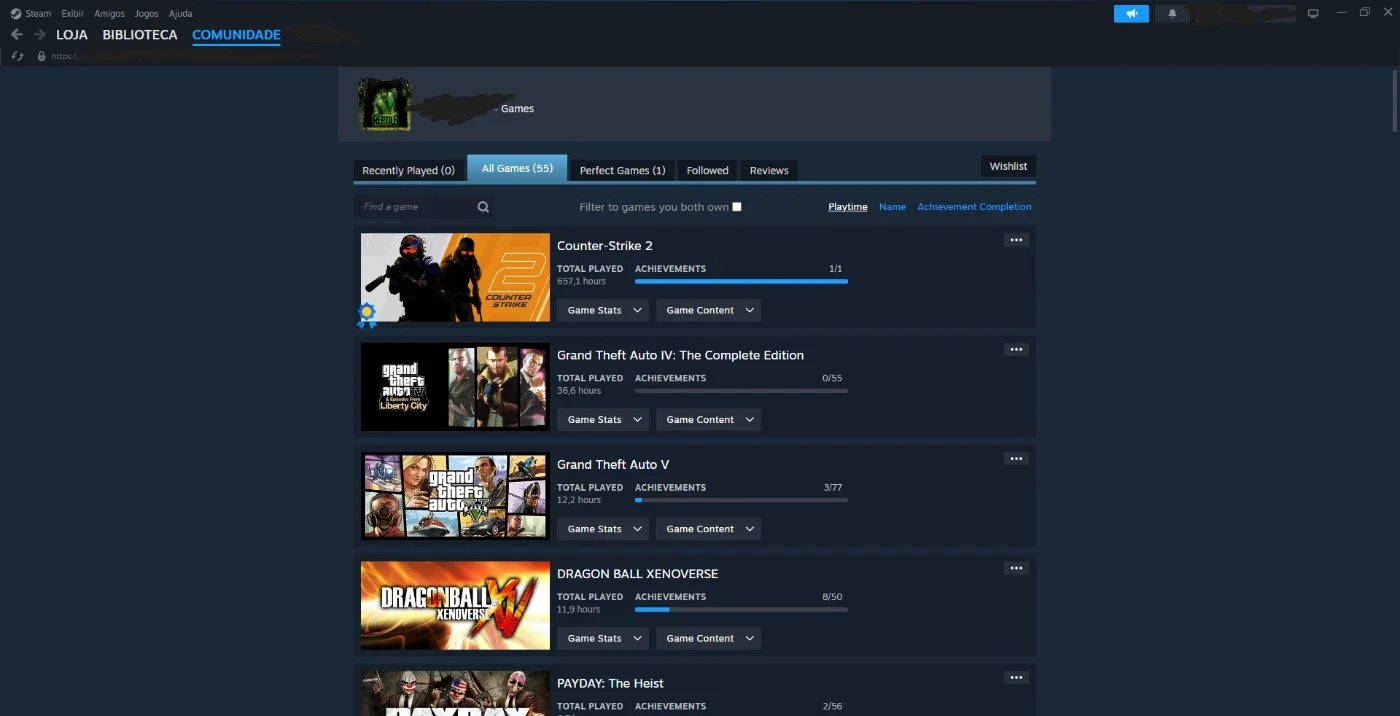Open three-dots menu for DRAGON BALL XENOVERSE
The height and width of the screenshot is (716, 1400).
point(1016,568)
